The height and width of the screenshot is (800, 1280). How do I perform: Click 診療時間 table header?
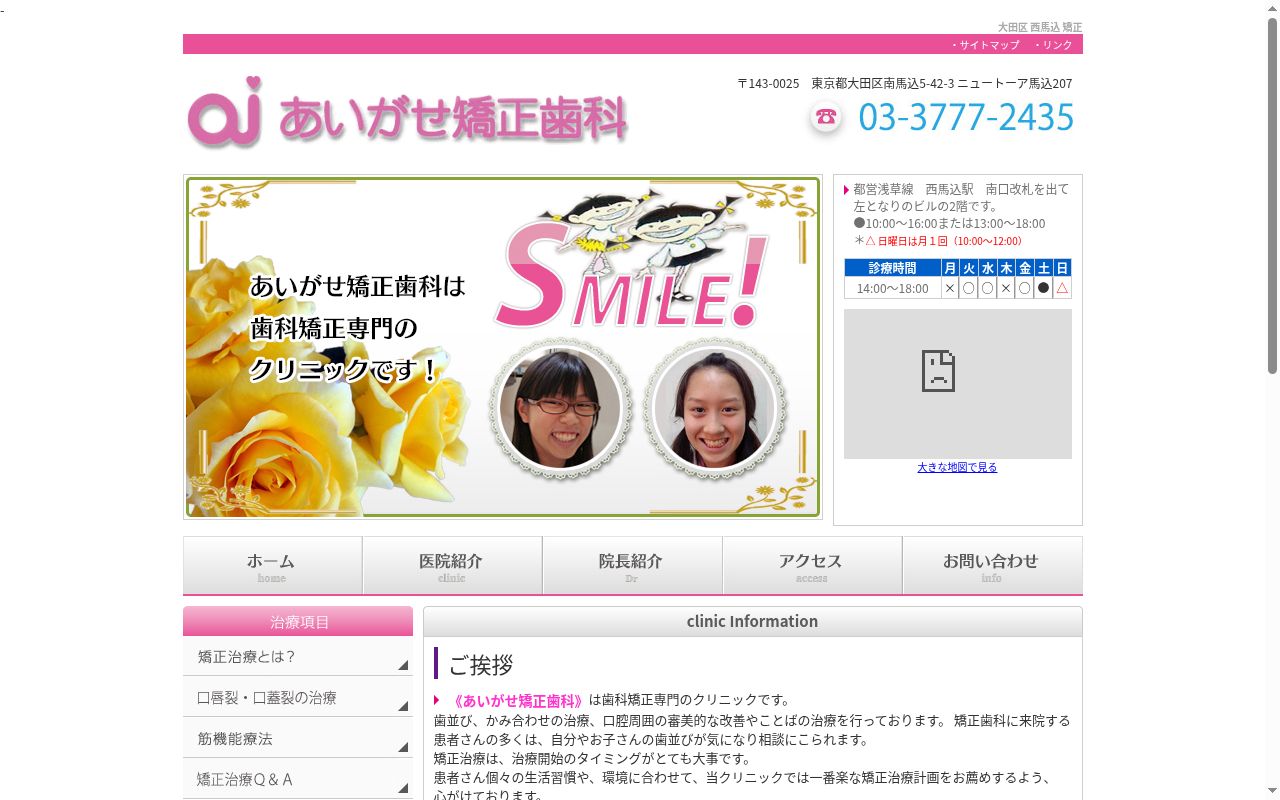click(892, 268)
